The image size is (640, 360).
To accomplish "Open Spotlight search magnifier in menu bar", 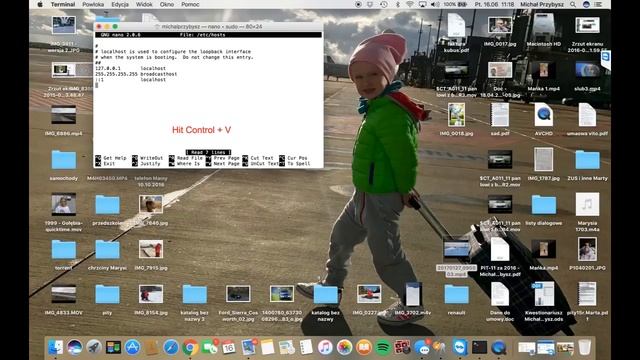I will 573,4.
